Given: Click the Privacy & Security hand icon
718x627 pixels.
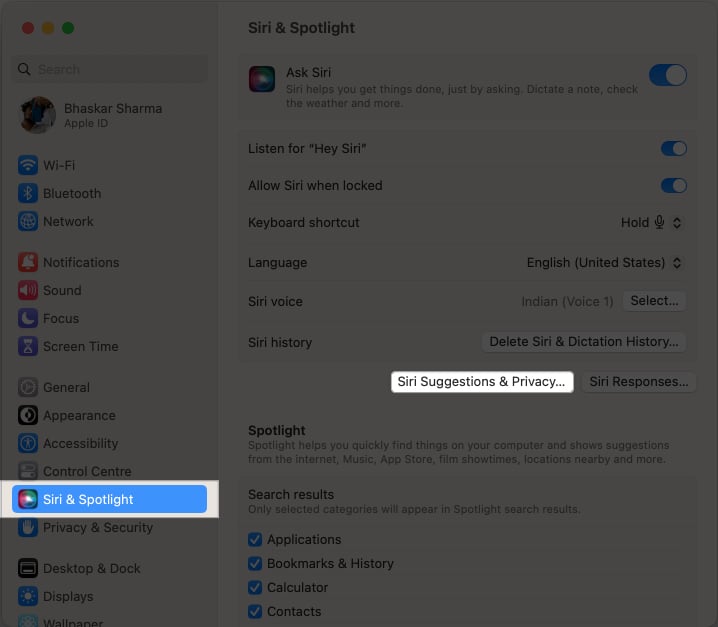Looking at the screenshot, I should click(28, 527).
